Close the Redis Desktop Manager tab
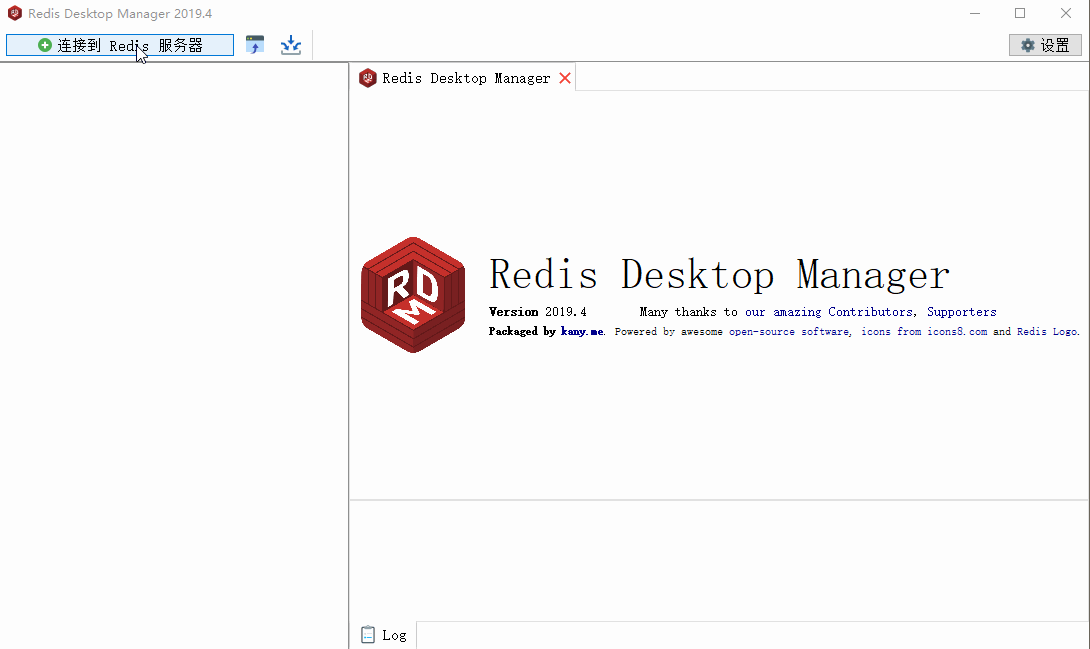 [x=565, y=78]
